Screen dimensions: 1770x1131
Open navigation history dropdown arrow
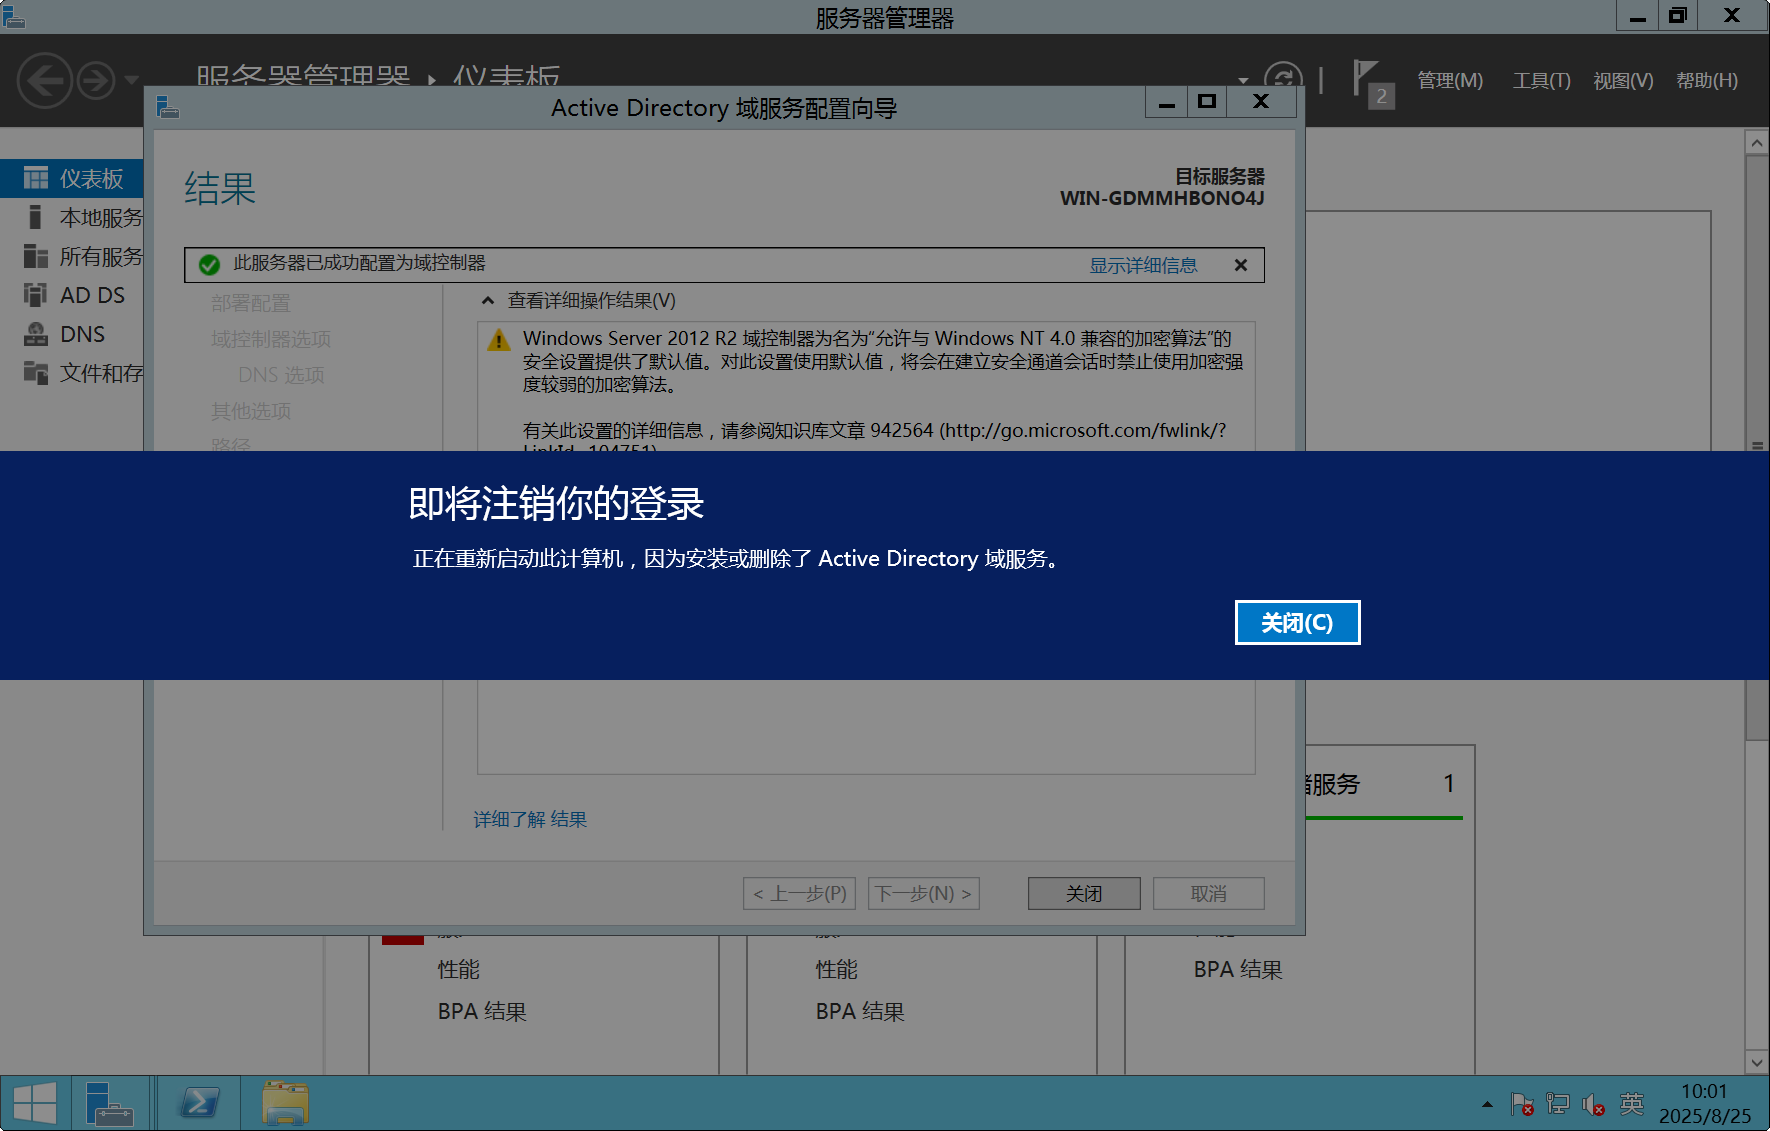[131, 80]
